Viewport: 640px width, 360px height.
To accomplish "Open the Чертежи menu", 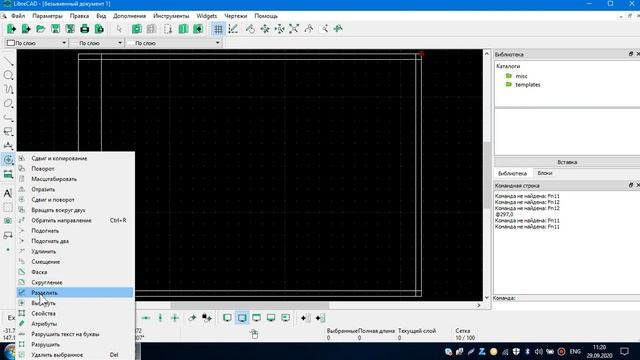I will coord(236,16).
